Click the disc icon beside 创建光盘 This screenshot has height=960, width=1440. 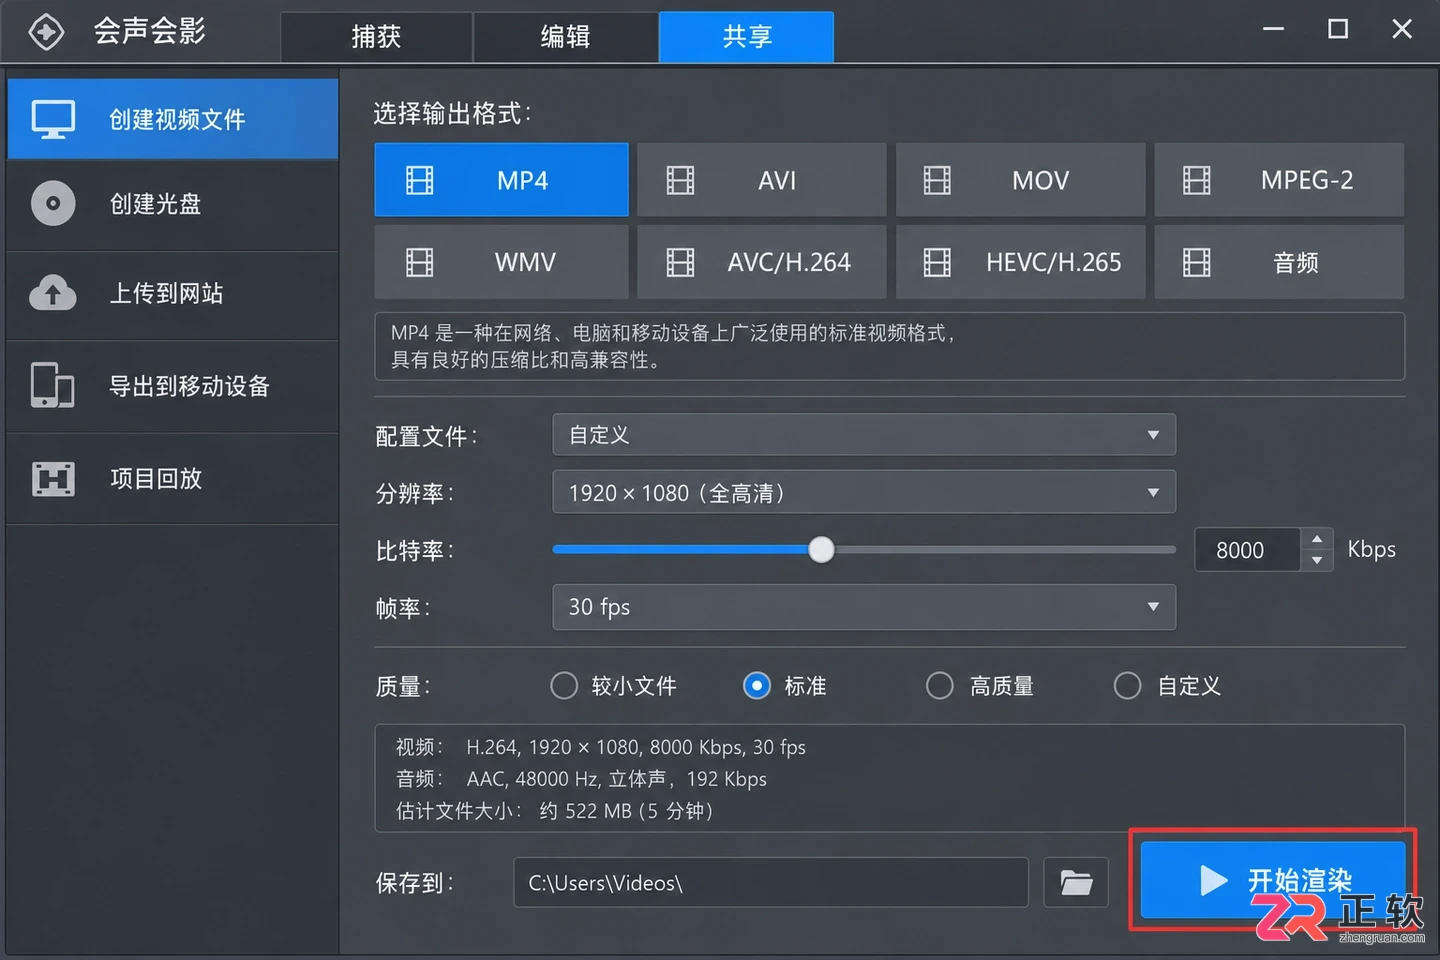click(x=53, y=204)
